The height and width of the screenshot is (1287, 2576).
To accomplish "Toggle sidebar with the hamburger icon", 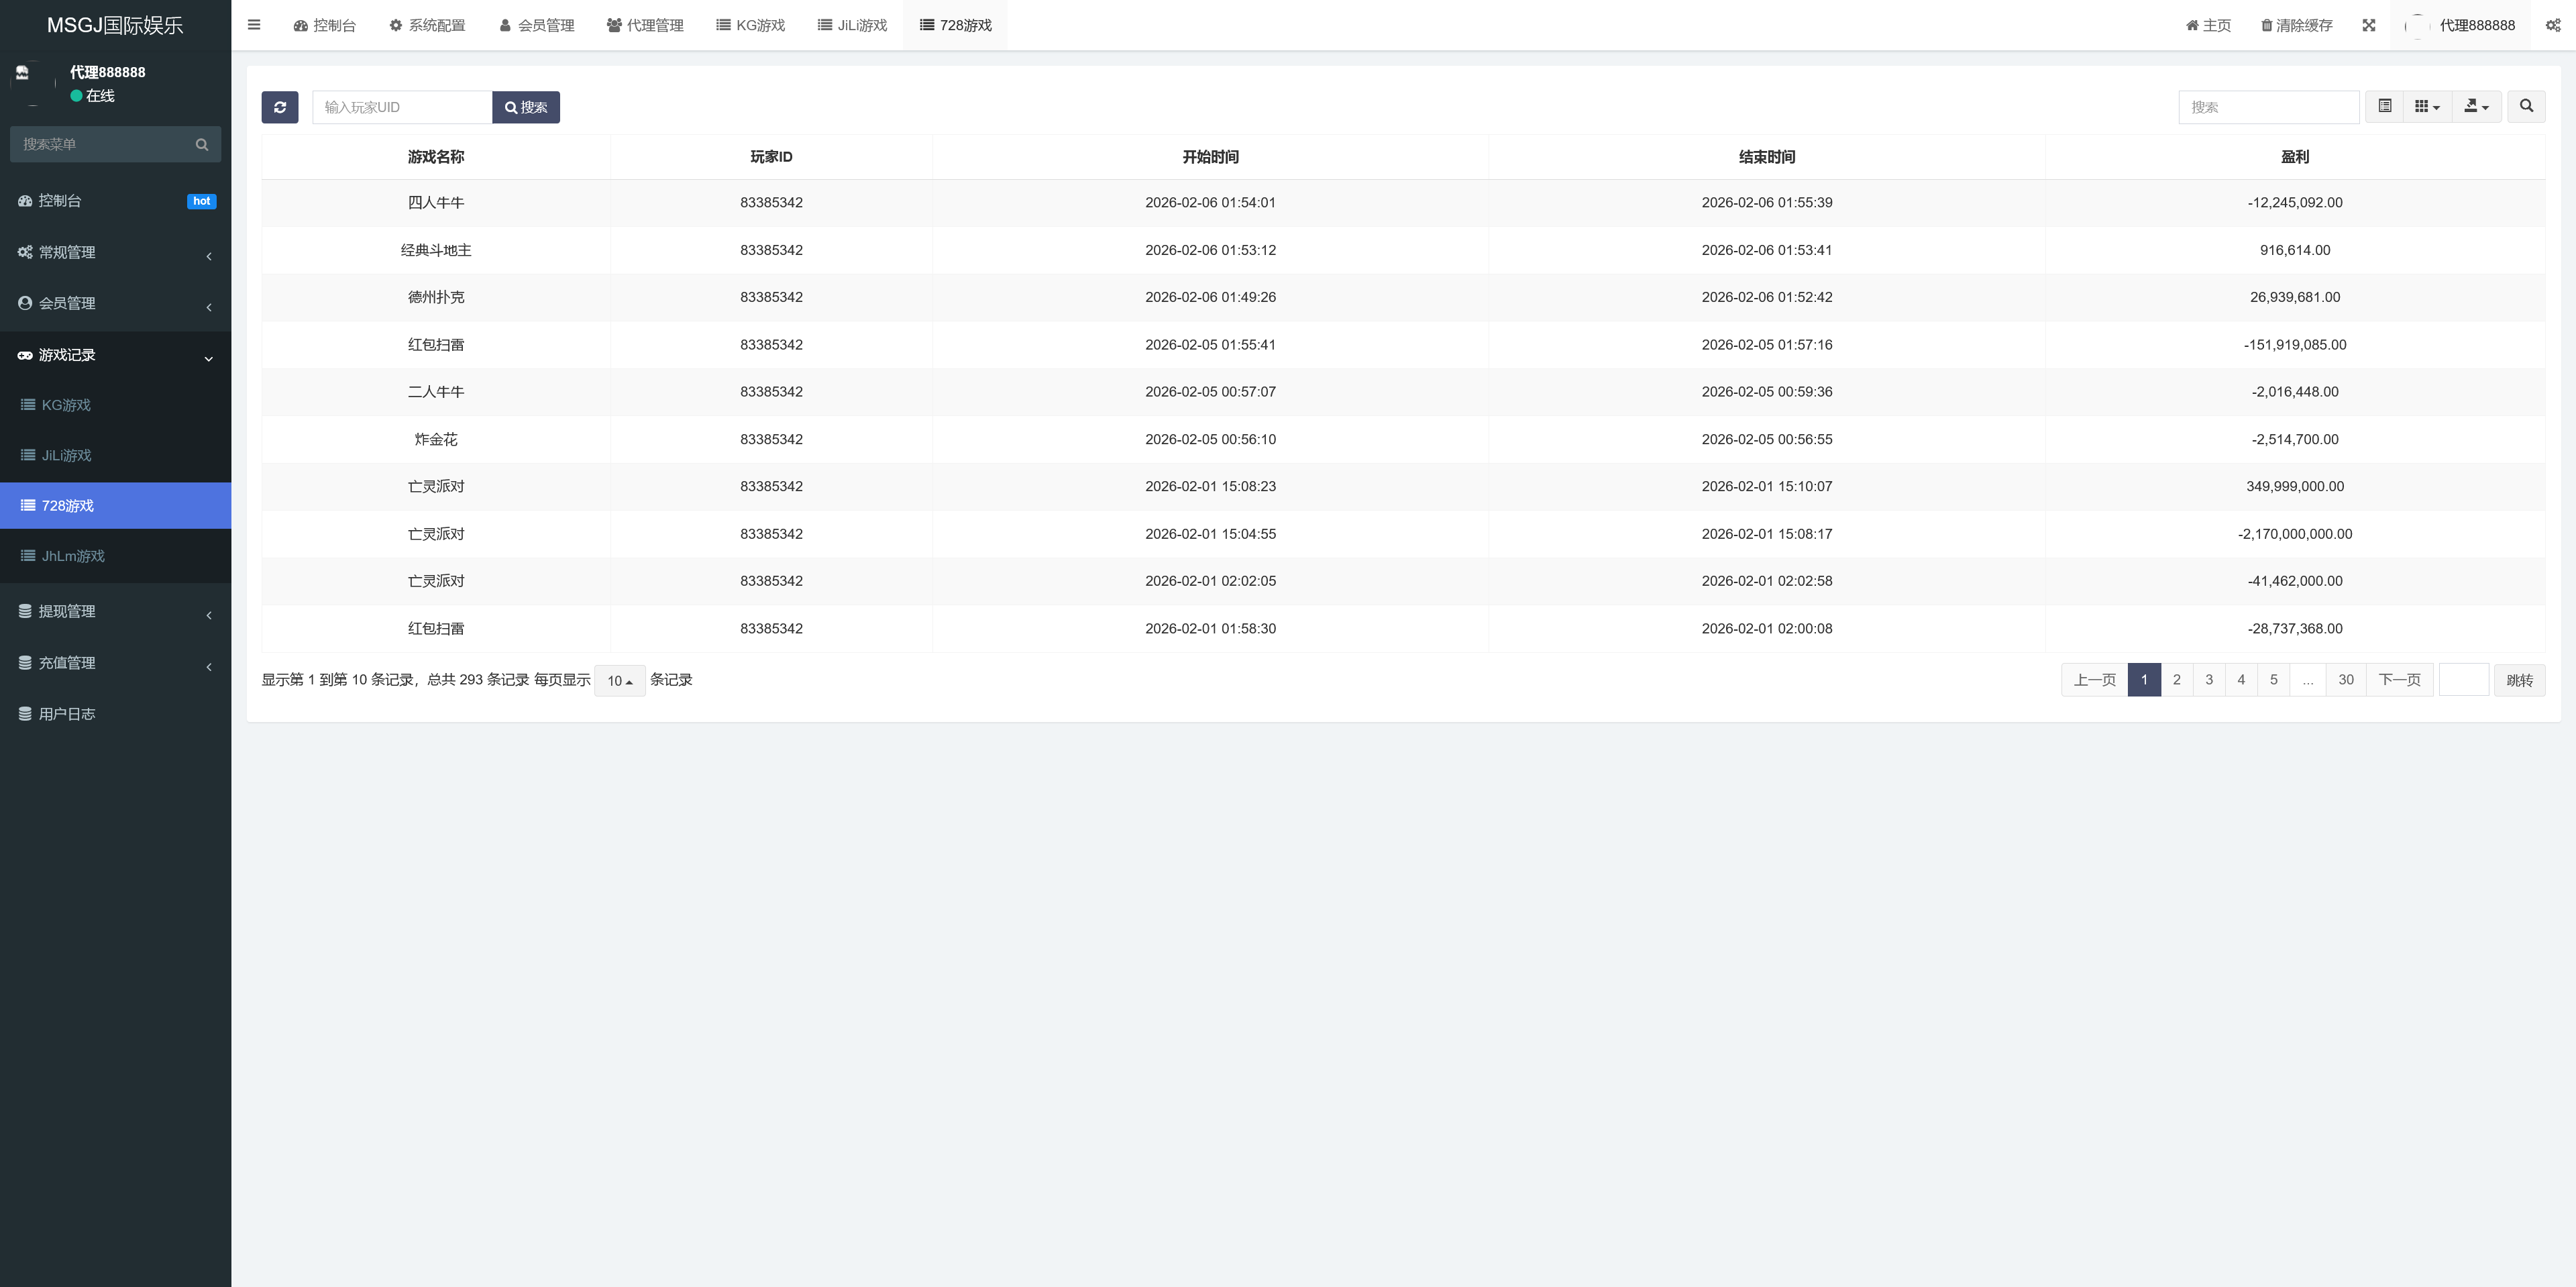I will tap(254, 25).
